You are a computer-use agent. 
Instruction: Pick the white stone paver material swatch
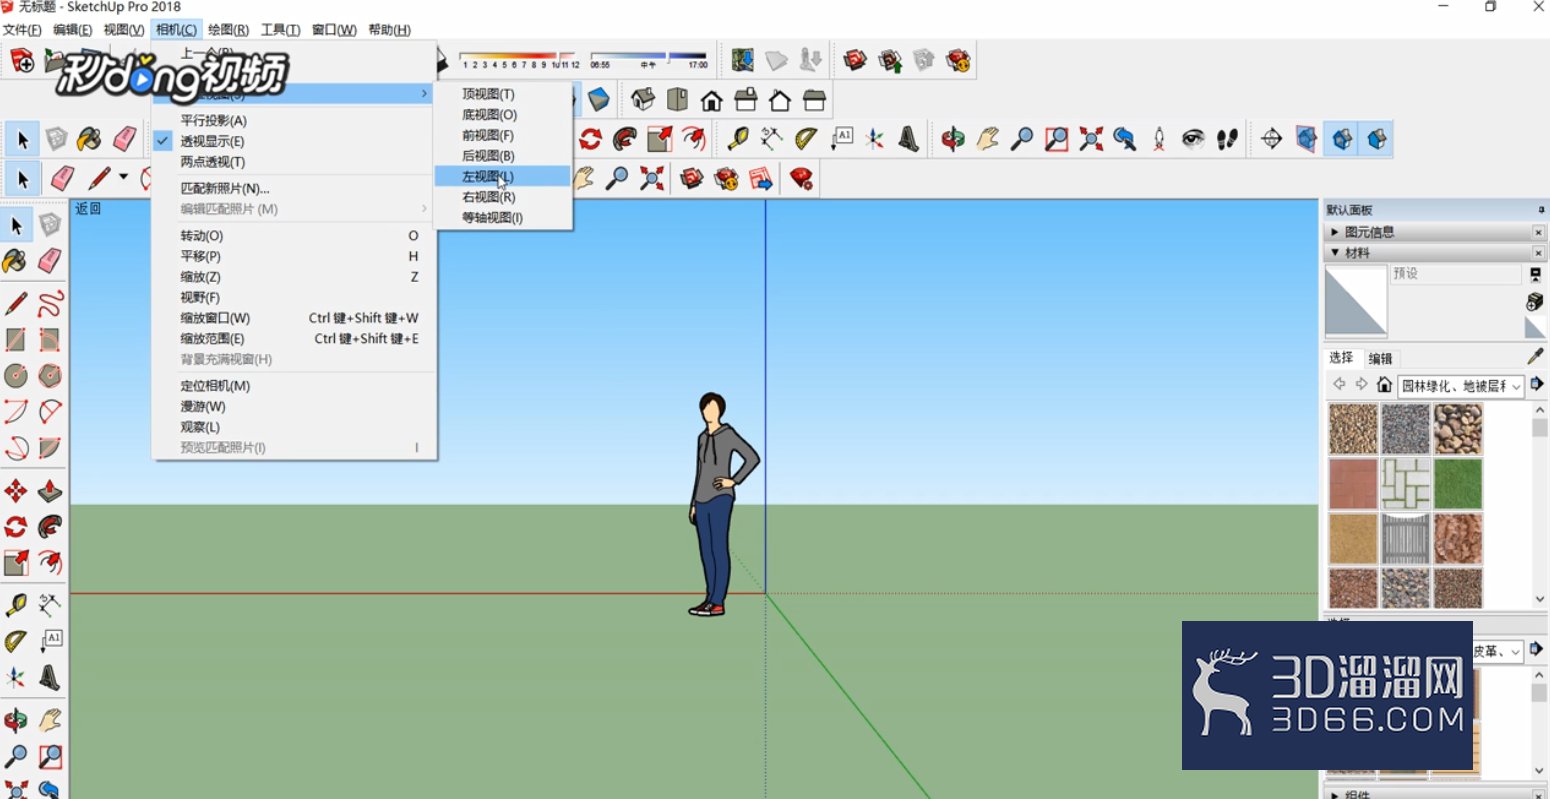(1406, 484)
